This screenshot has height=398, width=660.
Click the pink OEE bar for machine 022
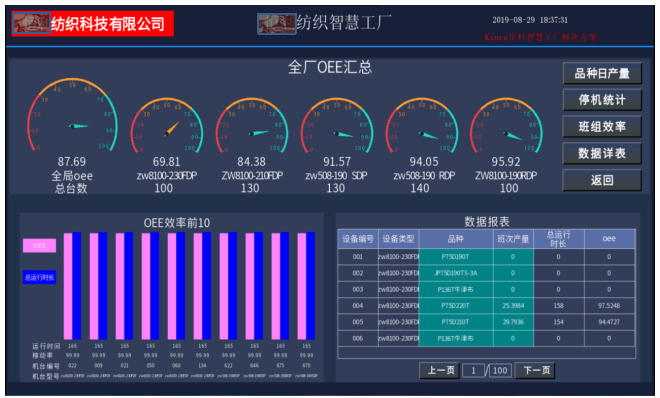point(68,286)
